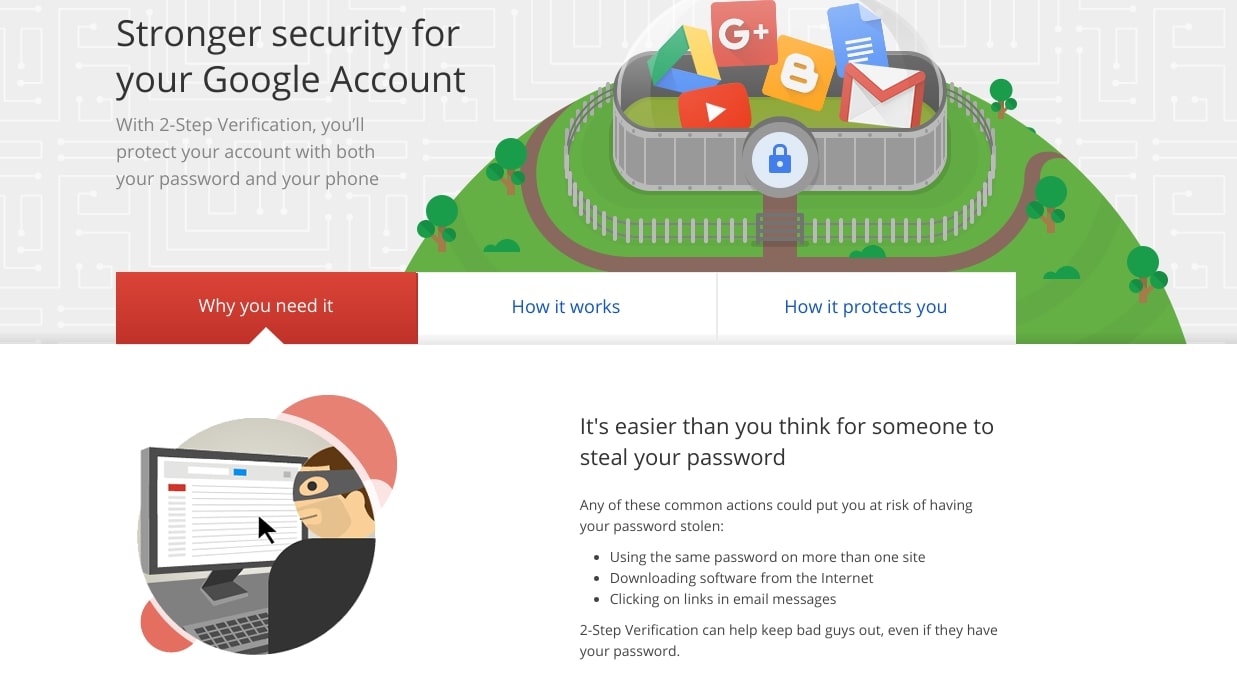Click the blue padlock icon on vault
Viewport: 1237px width, 696px height.
[x=780, y=158]
